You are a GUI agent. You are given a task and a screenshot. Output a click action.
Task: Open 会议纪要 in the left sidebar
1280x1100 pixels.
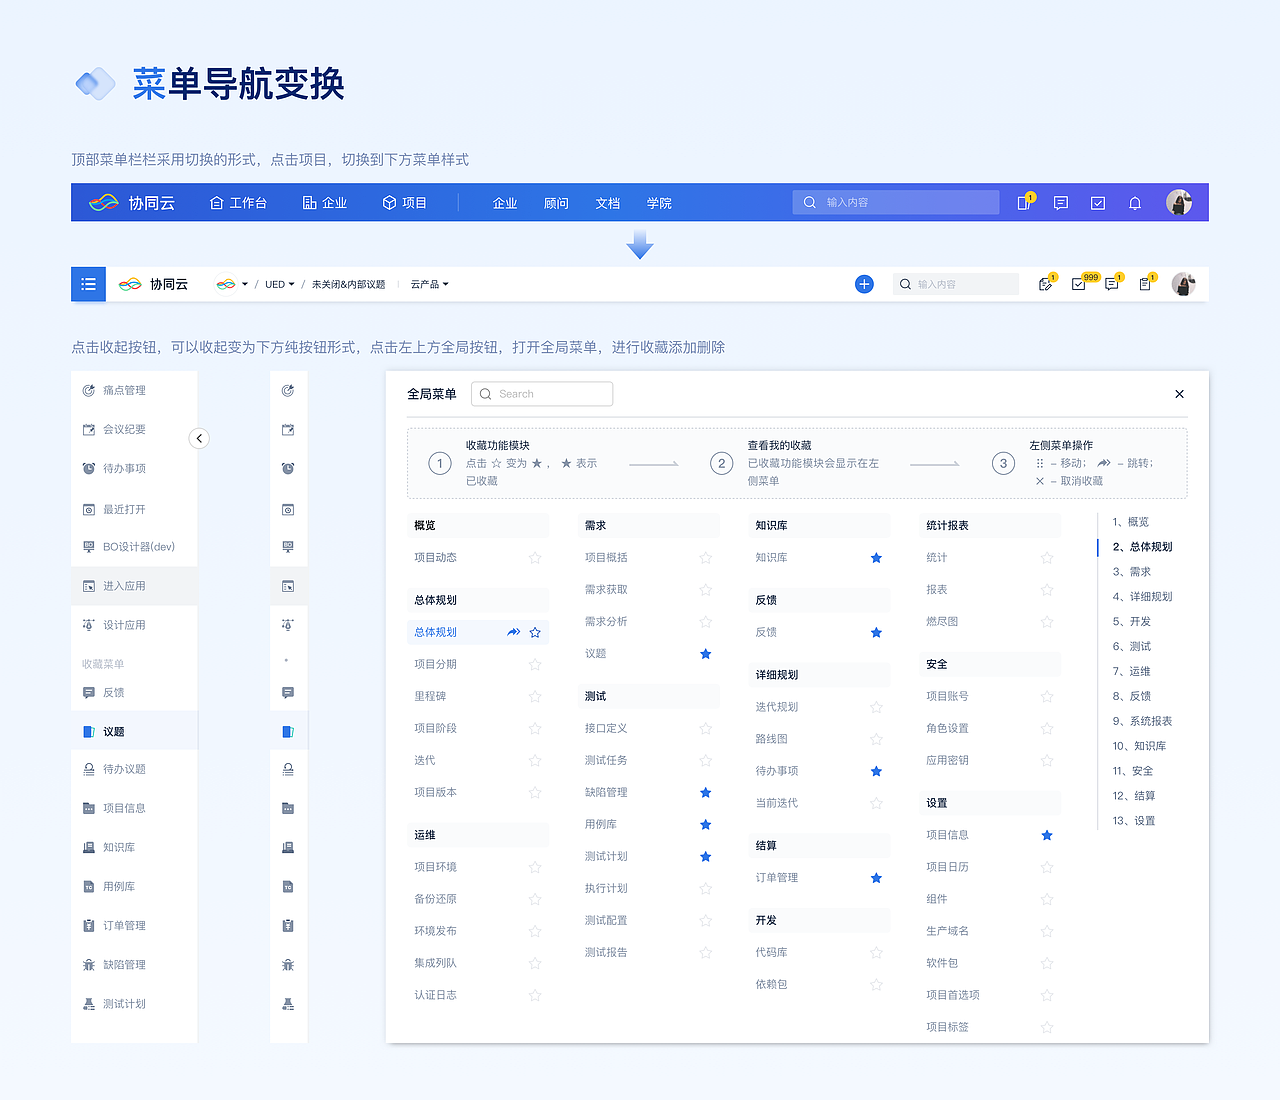(x=134, y=429)
